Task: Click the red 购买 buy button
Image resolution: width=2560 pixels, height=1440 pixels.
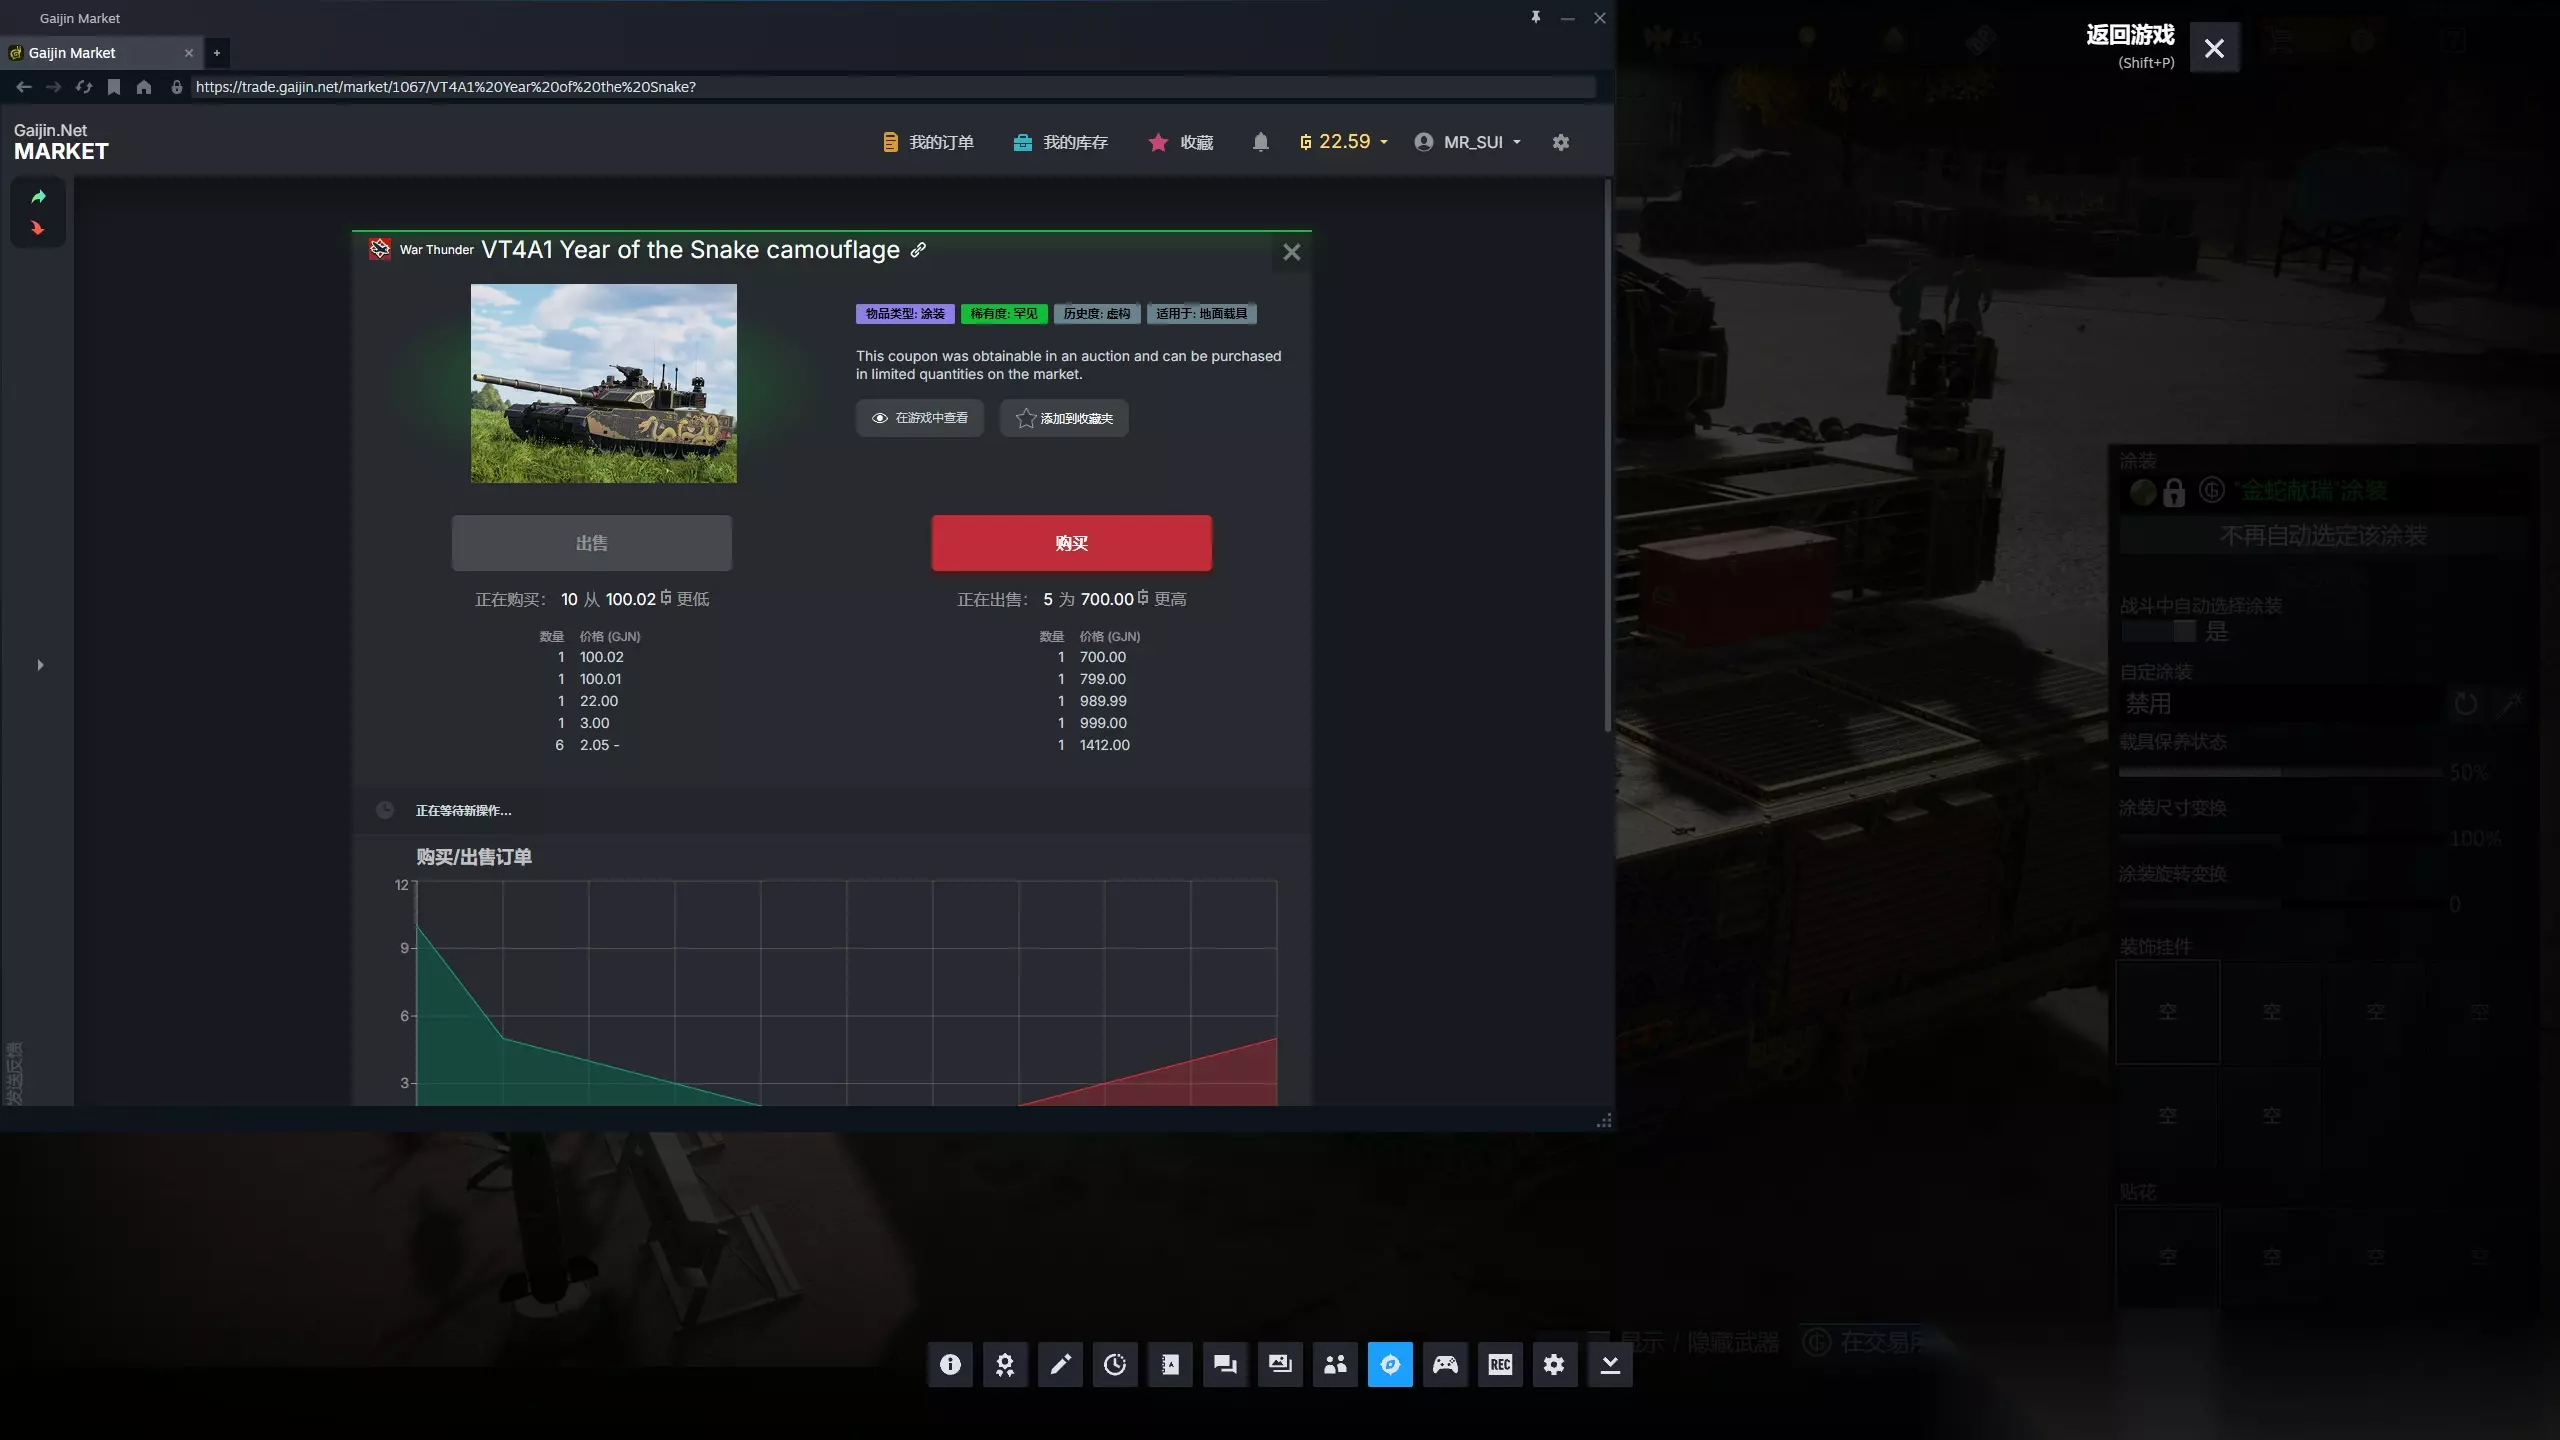Action: click(x=1071, y=543)
